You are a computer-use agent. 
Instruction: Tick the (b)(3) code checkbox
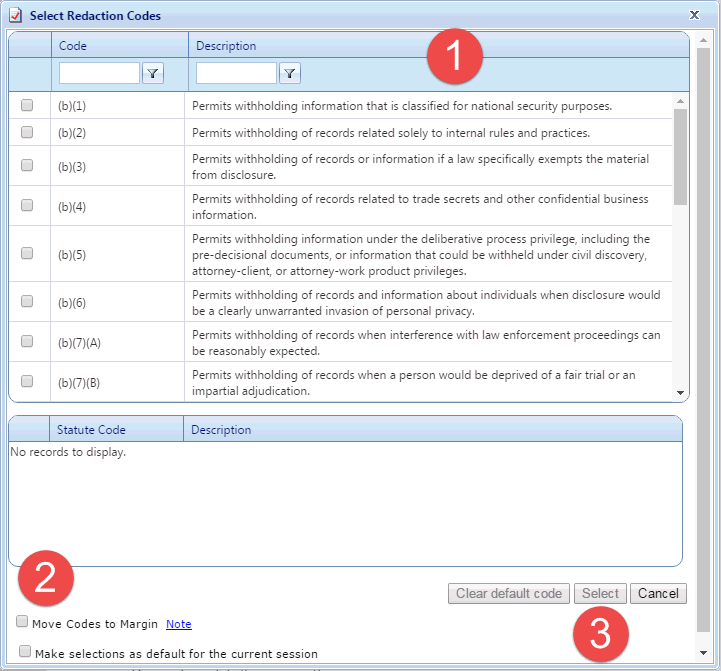point(27,165)
